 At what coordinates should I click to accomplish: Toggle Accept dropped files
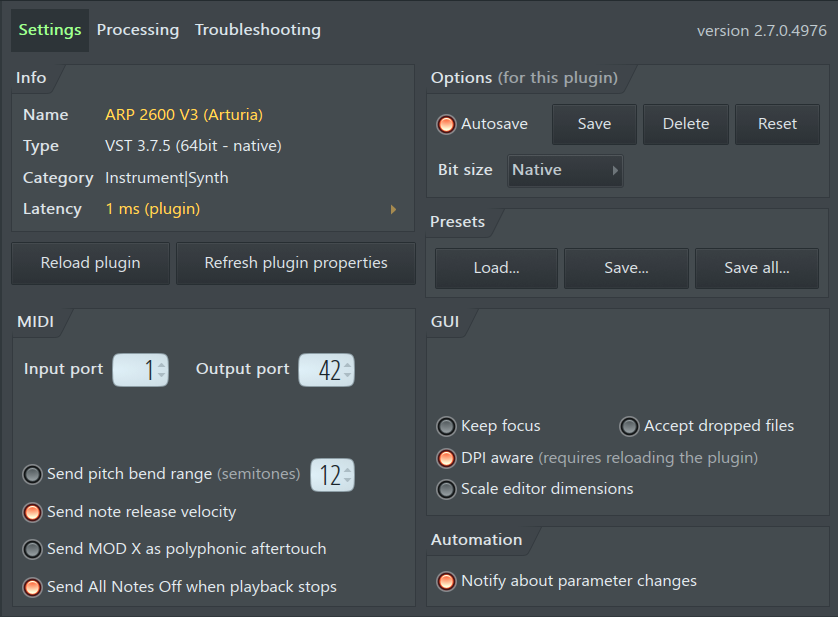(x=629, y=426)
